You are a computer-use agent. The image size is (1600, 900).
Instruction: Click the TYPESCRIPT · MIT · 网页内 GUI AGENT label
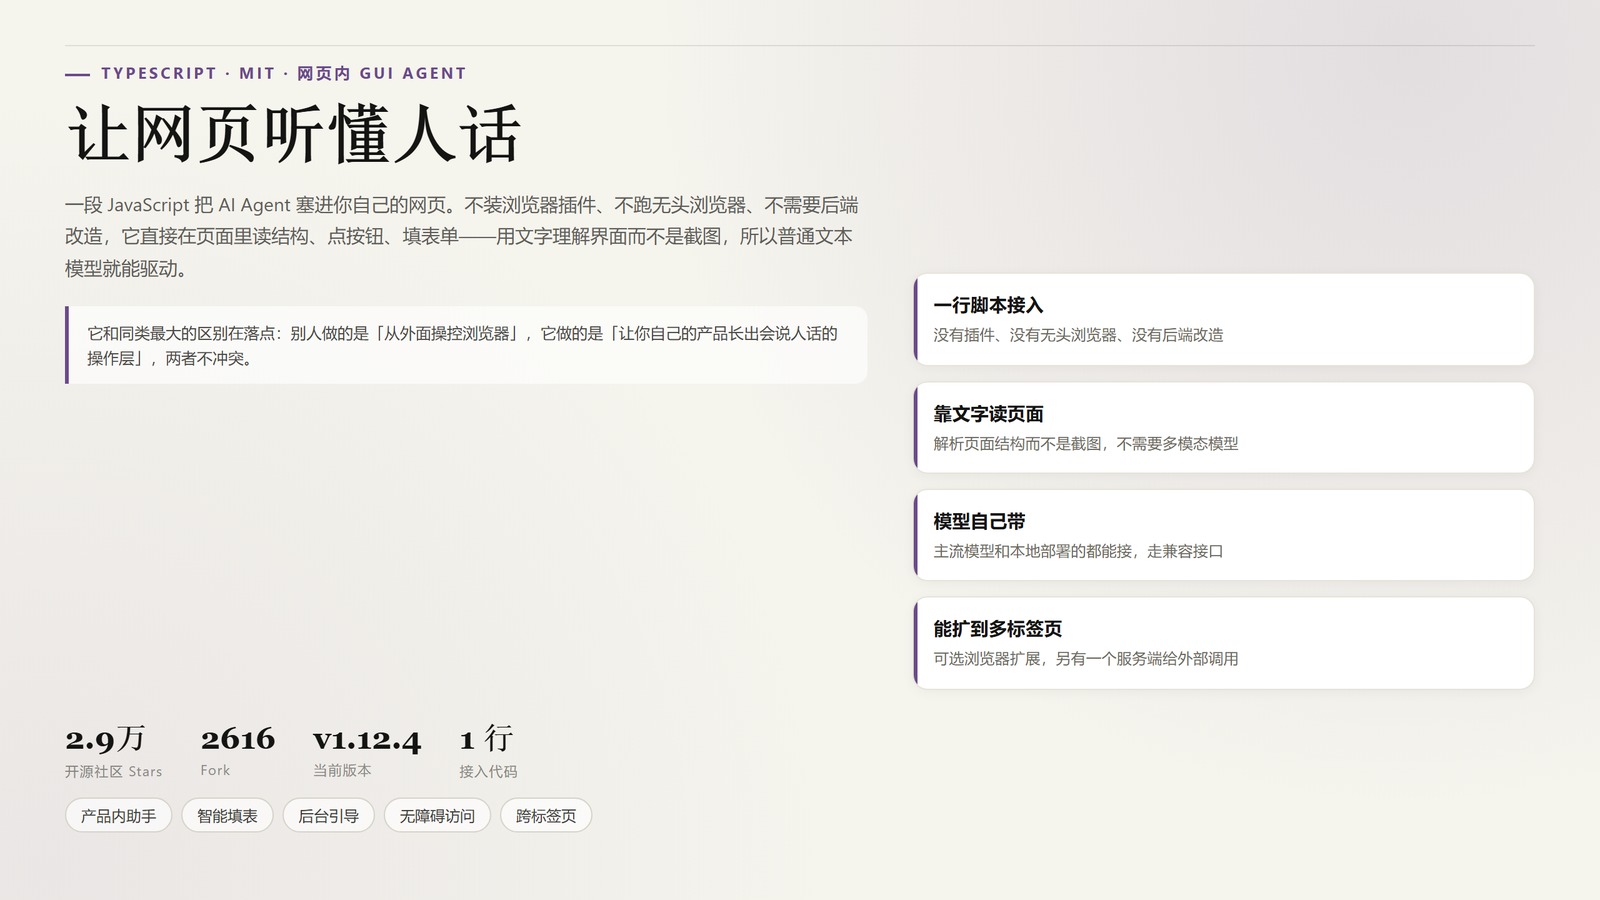pyautogui.click(x=283, y=73)
